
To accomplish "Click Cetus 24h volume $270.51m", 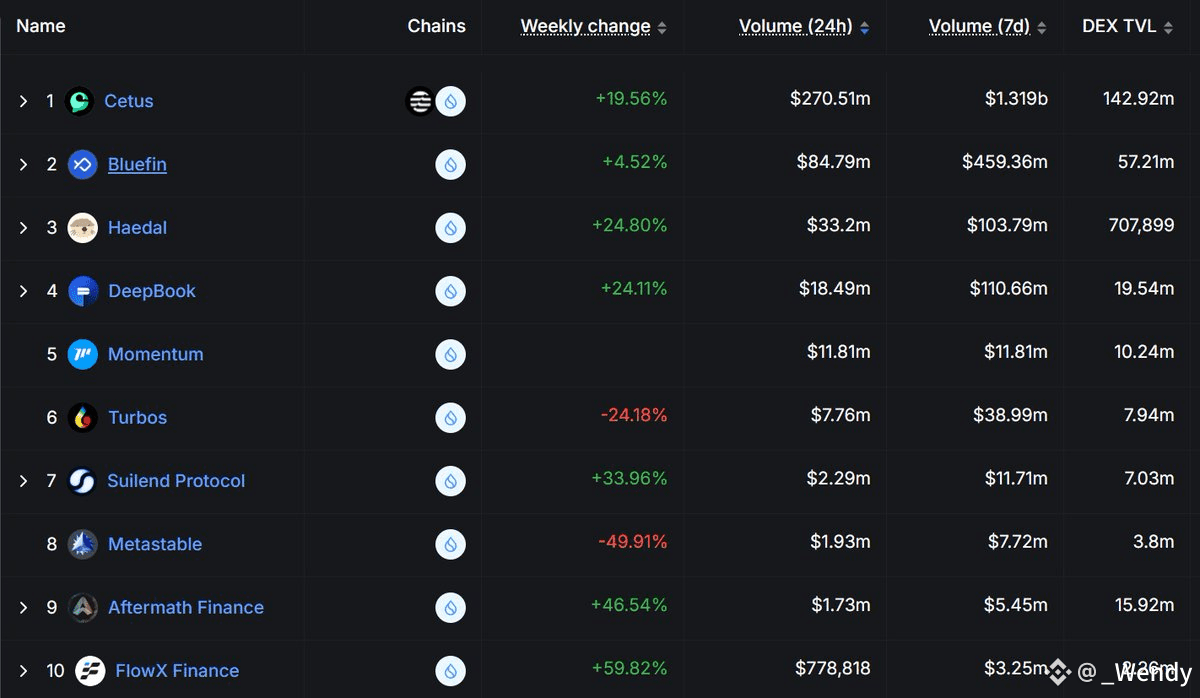I will click(x=830, y=98).
